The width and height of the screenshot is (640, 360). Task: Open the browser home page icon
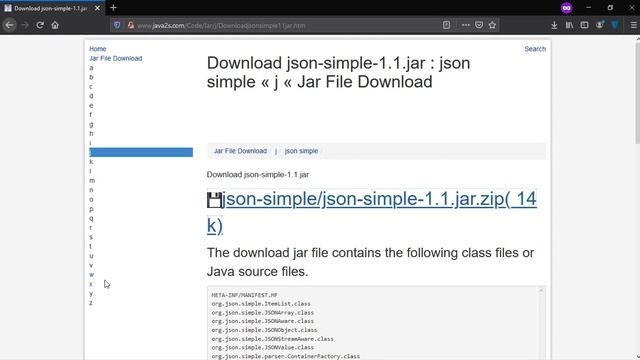tap(55, 25)
